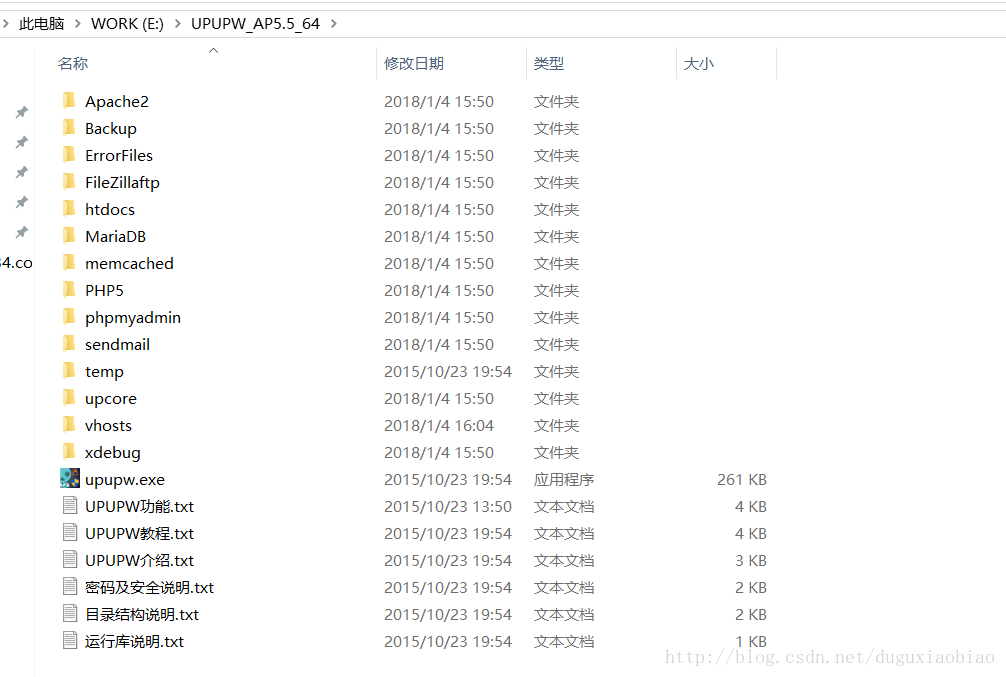Sort by the 修改日期 column header

point(414,64)
